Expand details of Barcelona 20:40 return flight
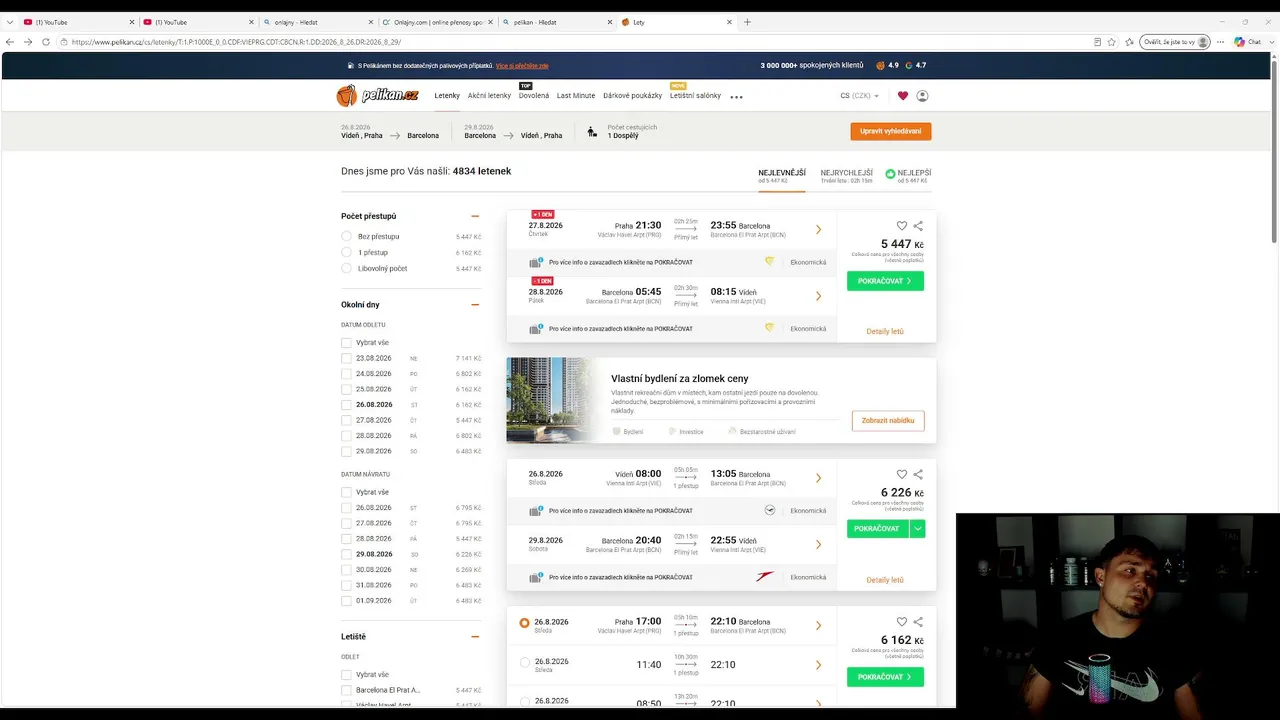The width and height of the screenshot is (1280, 720). [818, 545]
